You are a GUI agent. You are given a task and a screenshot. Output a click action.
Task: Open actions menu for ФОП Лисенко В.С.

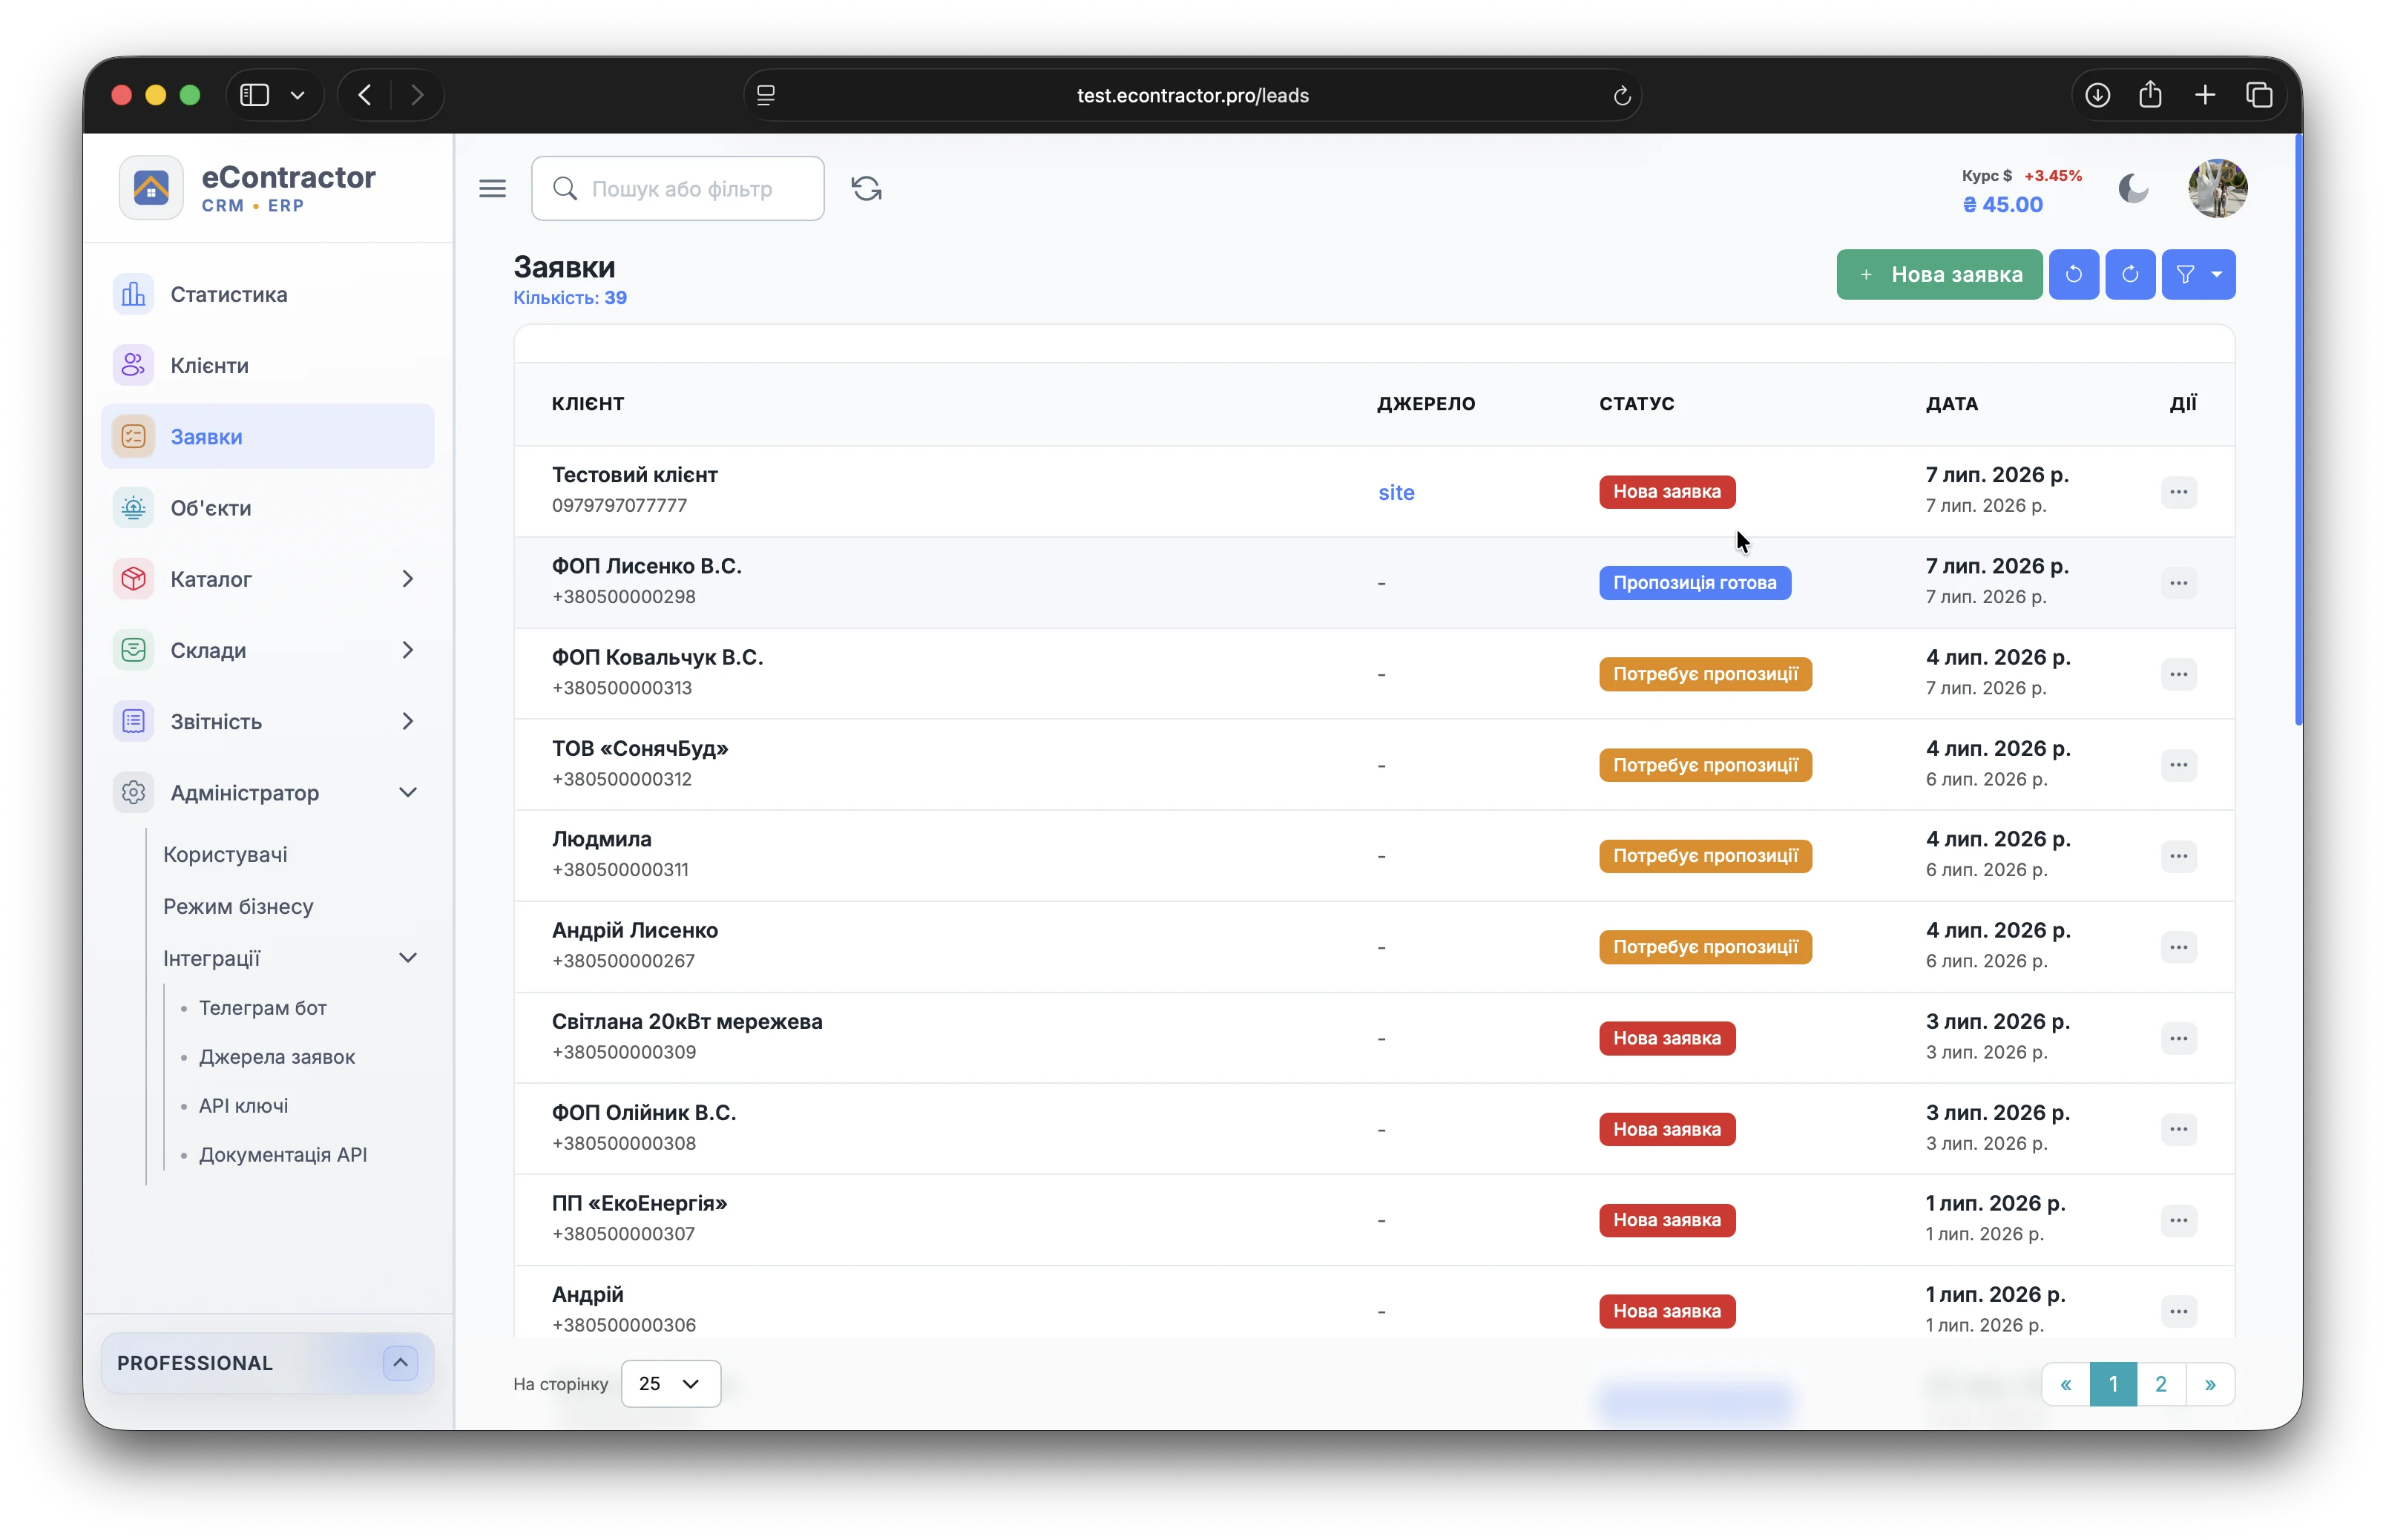tap(2178, 582)
